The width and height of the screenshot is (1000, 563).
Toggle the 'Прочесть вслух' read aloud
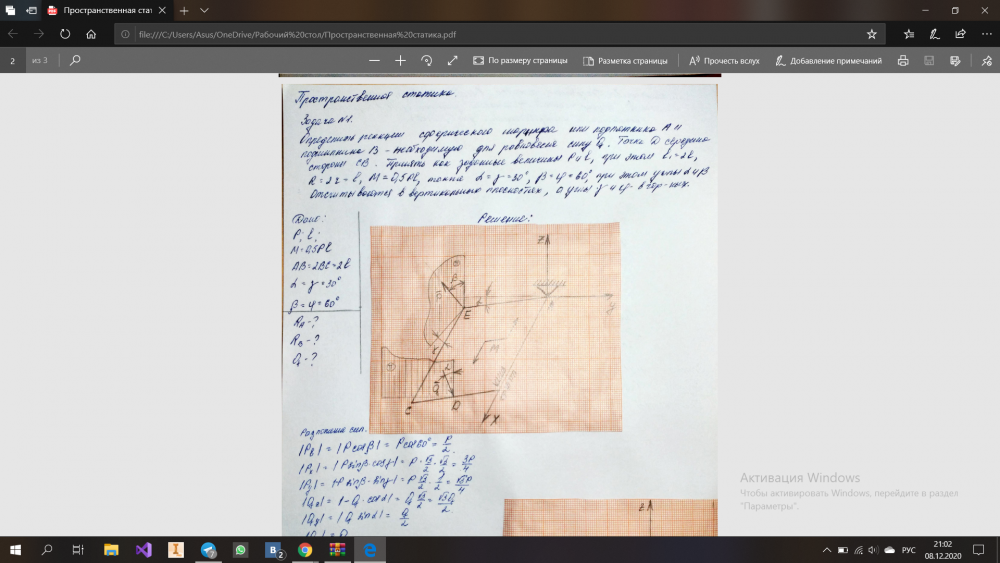(723, 60)
